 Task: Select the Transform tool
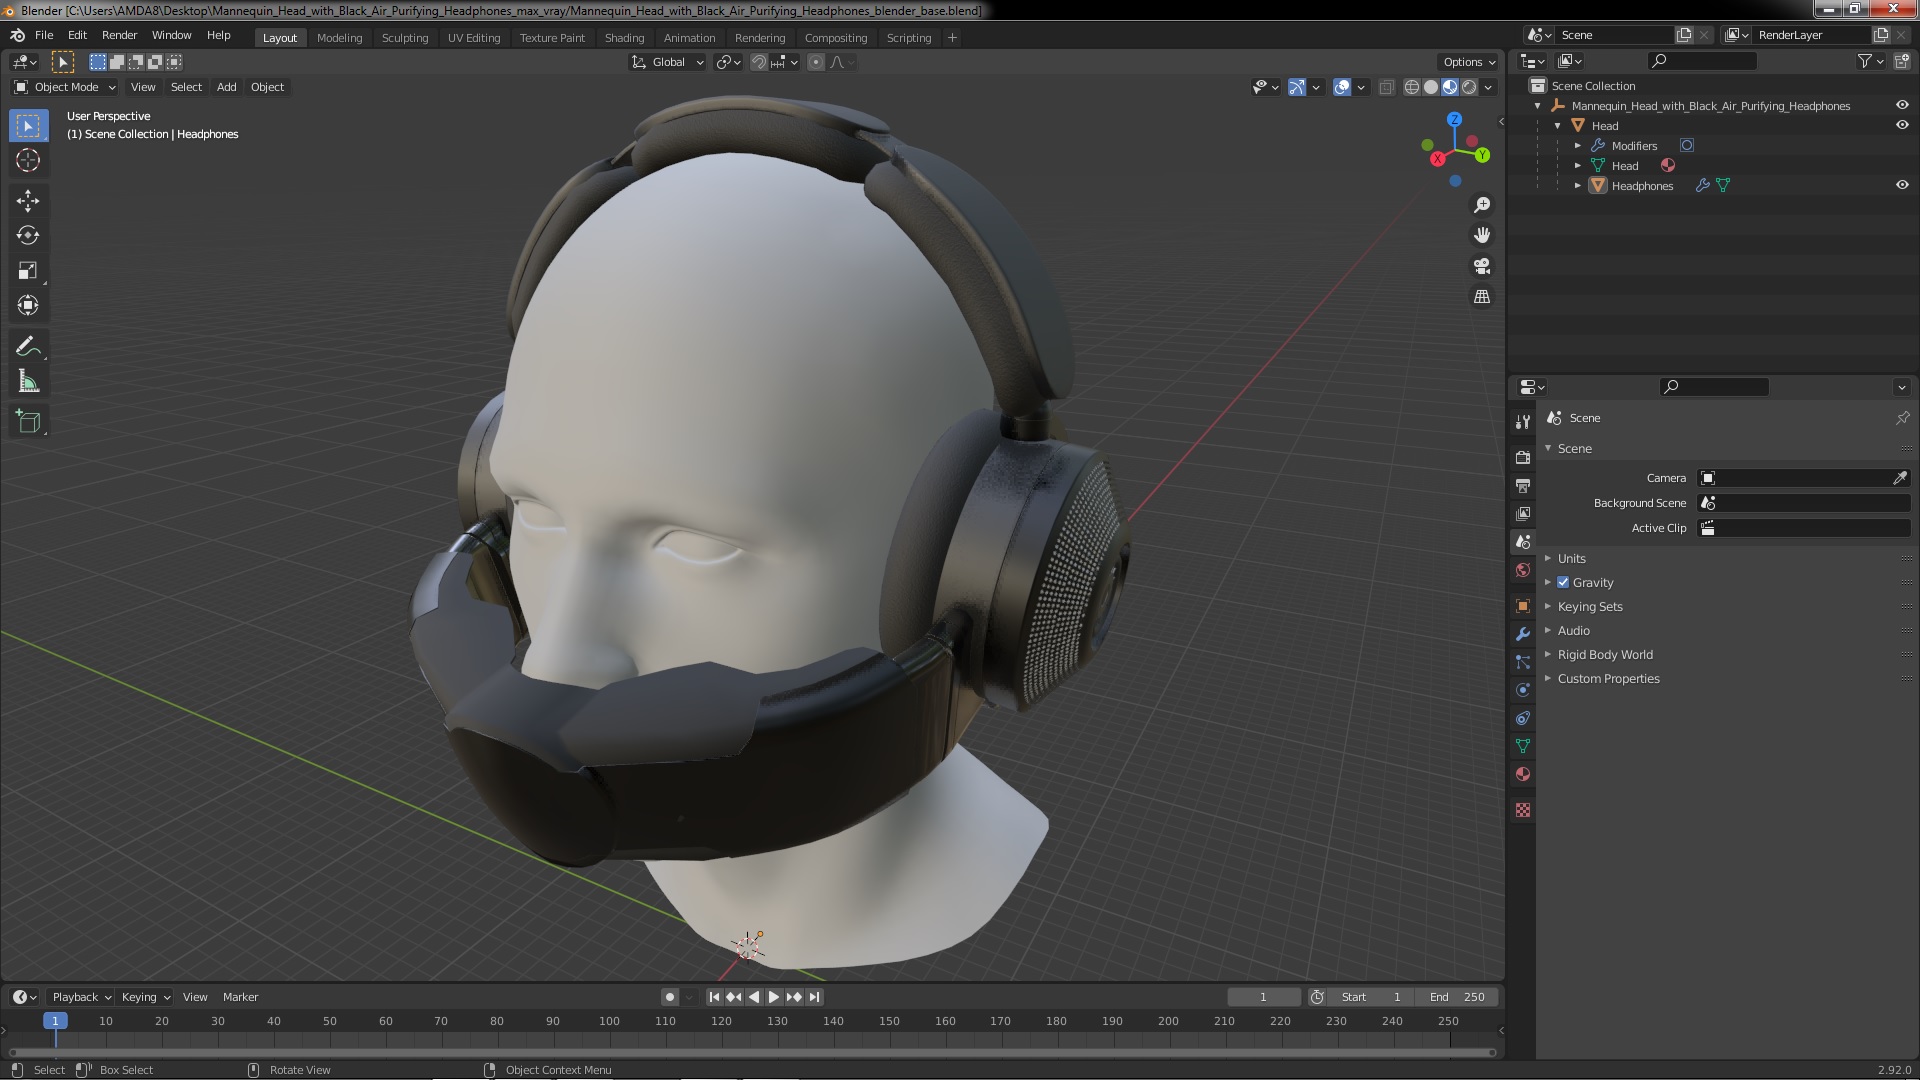tap(28, 306)
